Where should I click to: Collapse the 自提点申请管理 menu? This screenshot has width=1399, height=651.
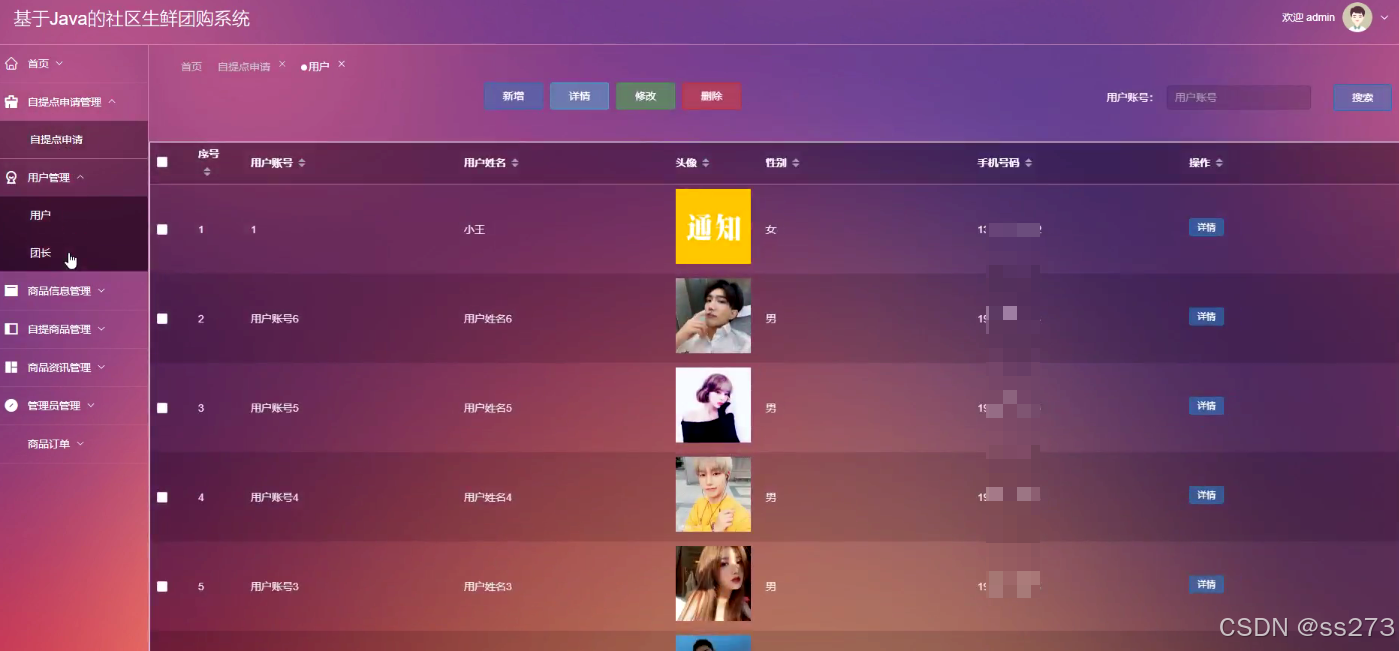pos(112,102)
